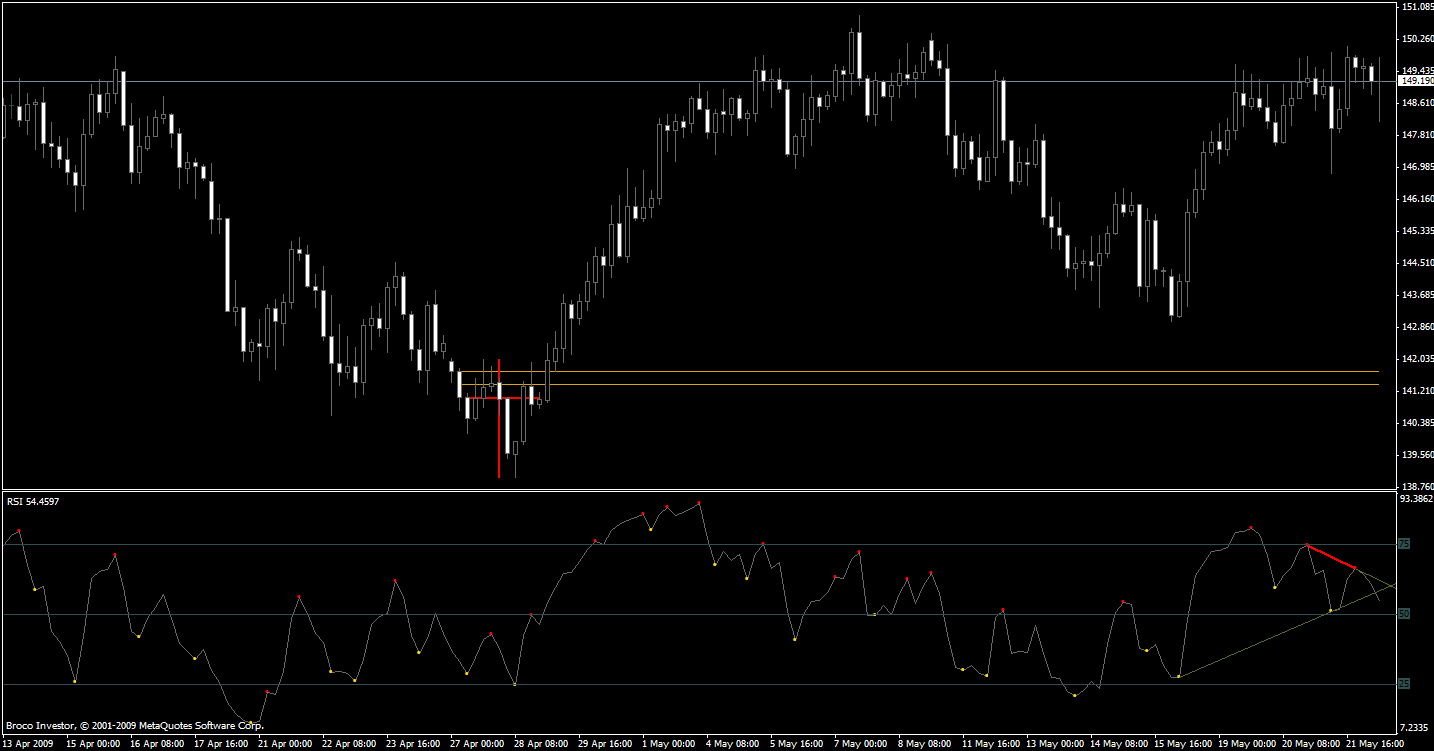
Task: Click the 139.560 price scale value
Action: click(1418, 455)
